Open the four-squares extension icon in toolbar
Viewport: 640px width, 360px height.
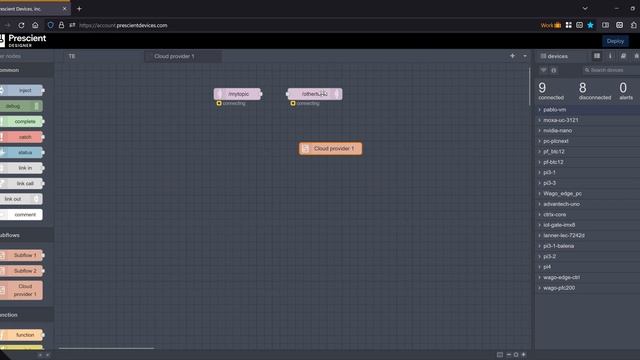(569, 25)
